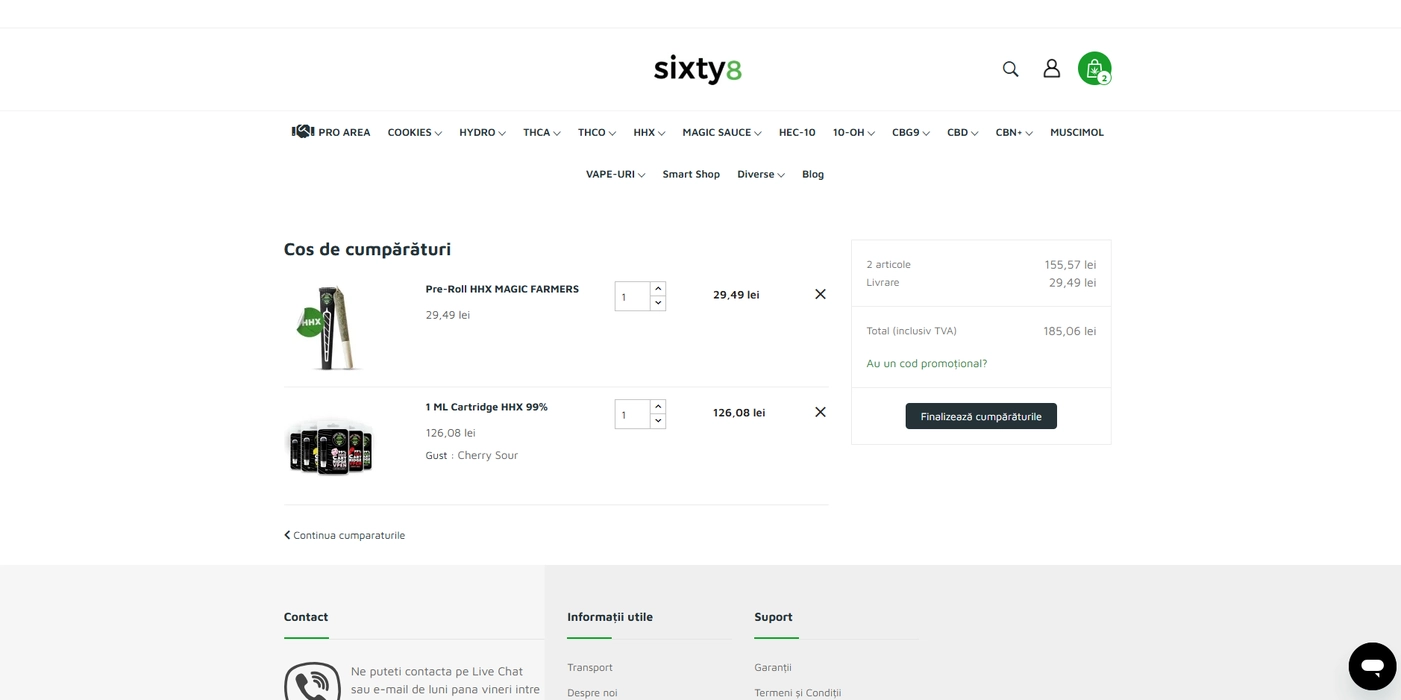Decrease Pre-Roll quantity with down arrow
This screenshot has width=1401, height=700.
658,303
